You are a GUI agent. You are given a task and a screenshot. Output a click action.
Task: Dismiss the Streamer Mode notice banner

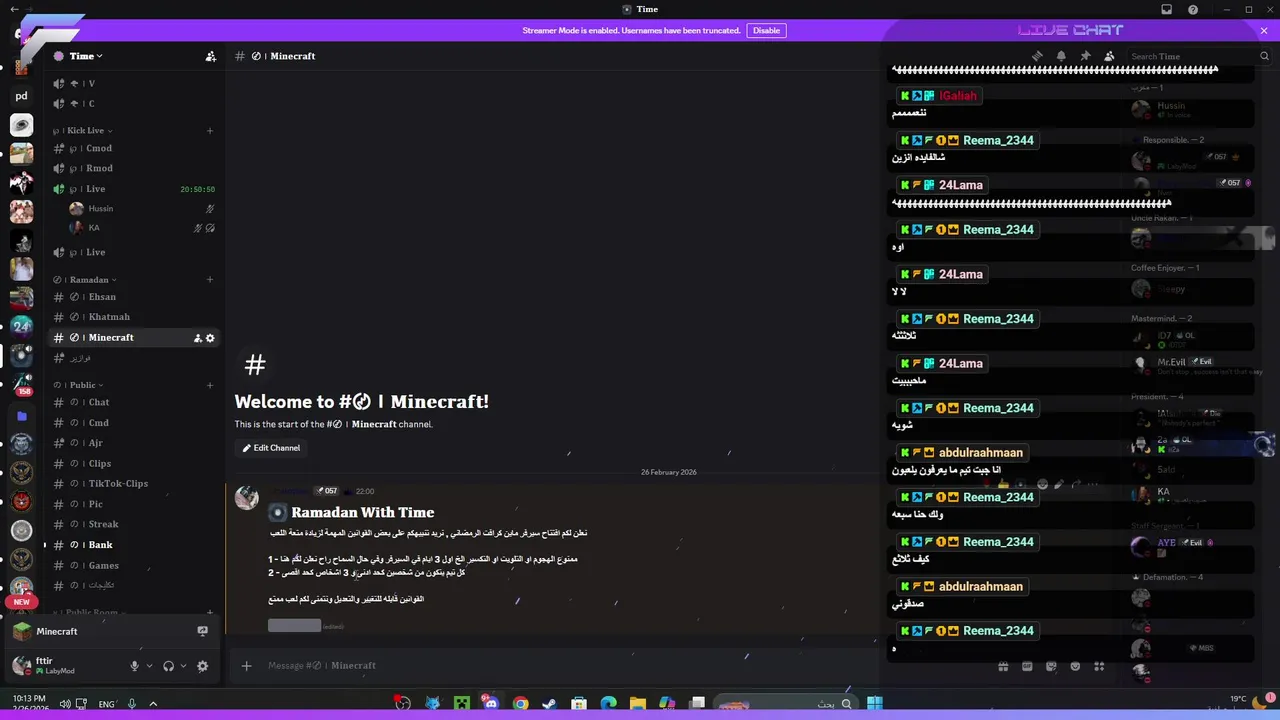point(1264,30)
